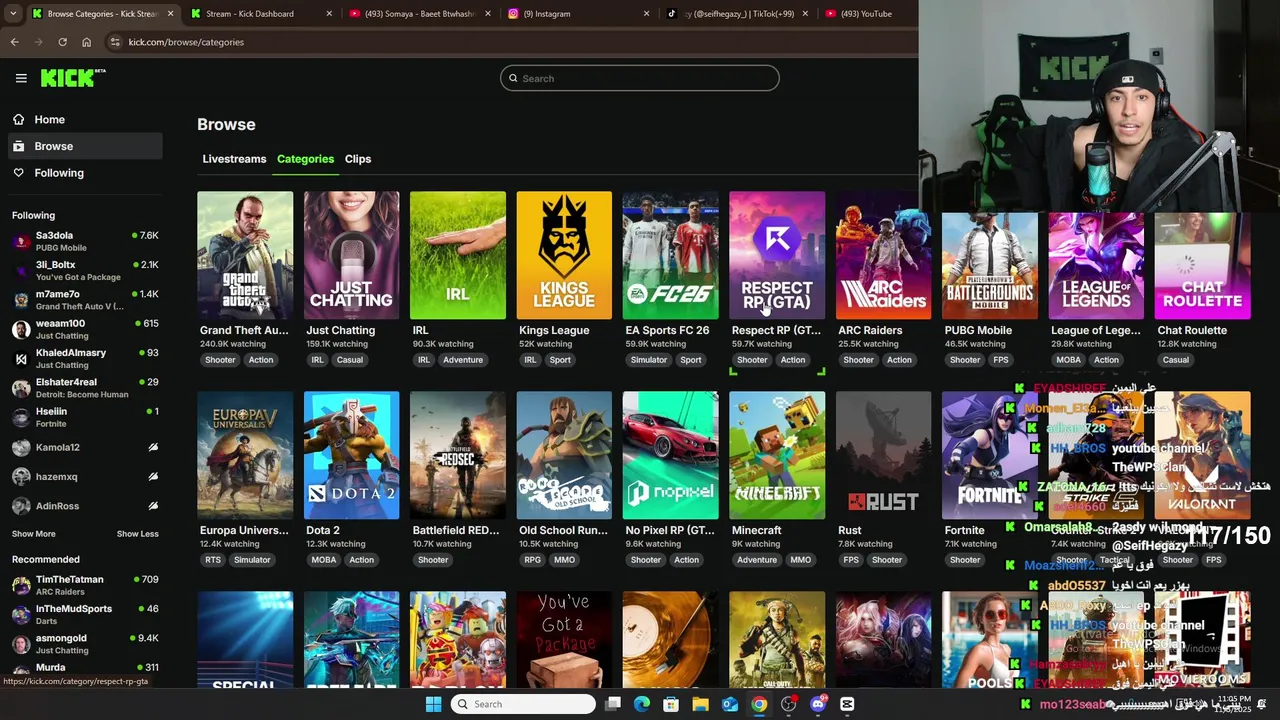Open Discord from taskbar
The width and height of the screenshot is (1280, 720).
click(x=818, y=704)
